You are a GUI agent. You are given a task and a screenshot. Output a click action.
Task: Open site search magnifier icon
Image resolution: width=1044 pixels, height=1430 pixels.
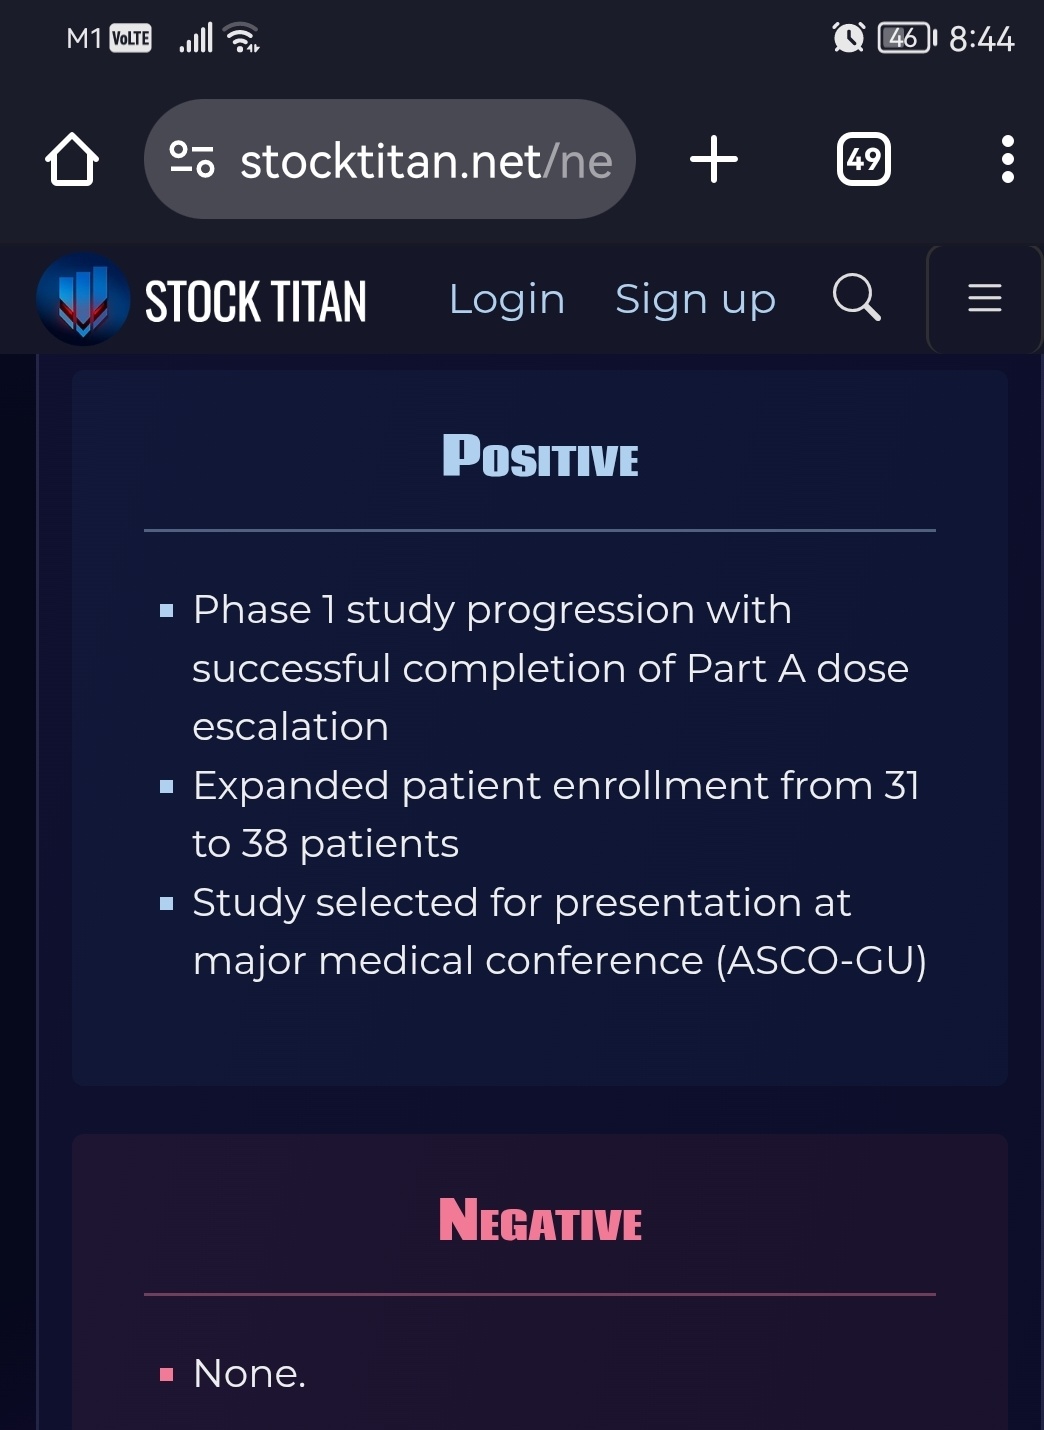[x=857, y=298]
